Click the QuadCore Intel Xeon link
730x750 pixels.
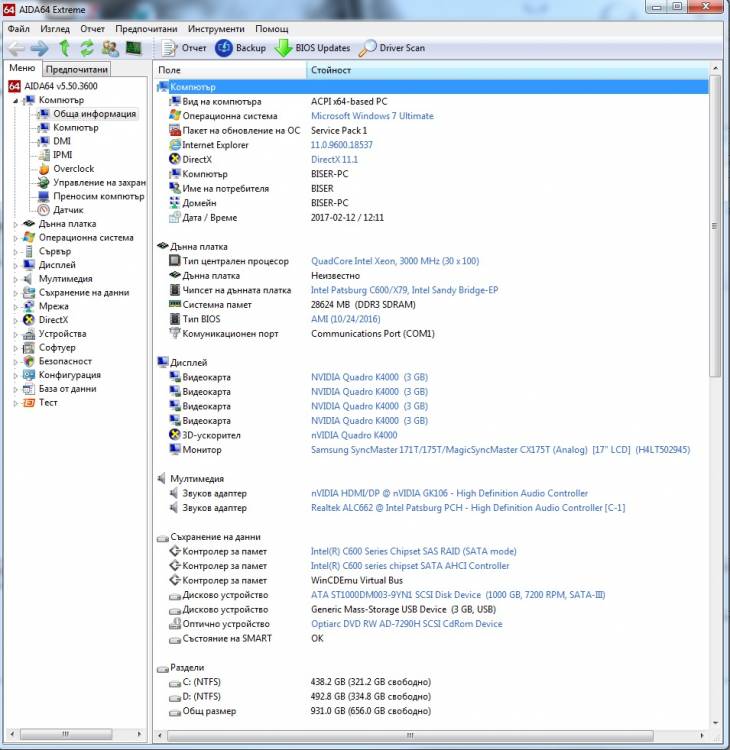(x=395, y=261)
